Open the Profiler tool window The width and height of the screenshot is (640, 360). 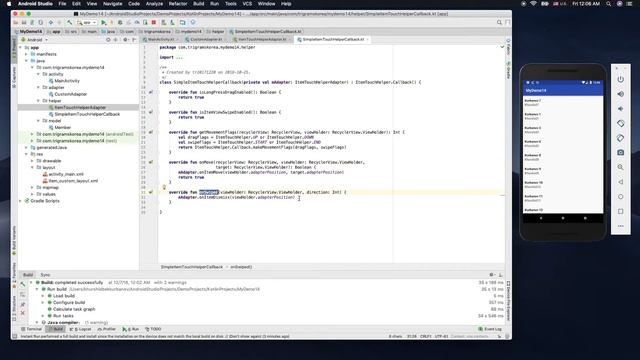(x=107, y=329)
